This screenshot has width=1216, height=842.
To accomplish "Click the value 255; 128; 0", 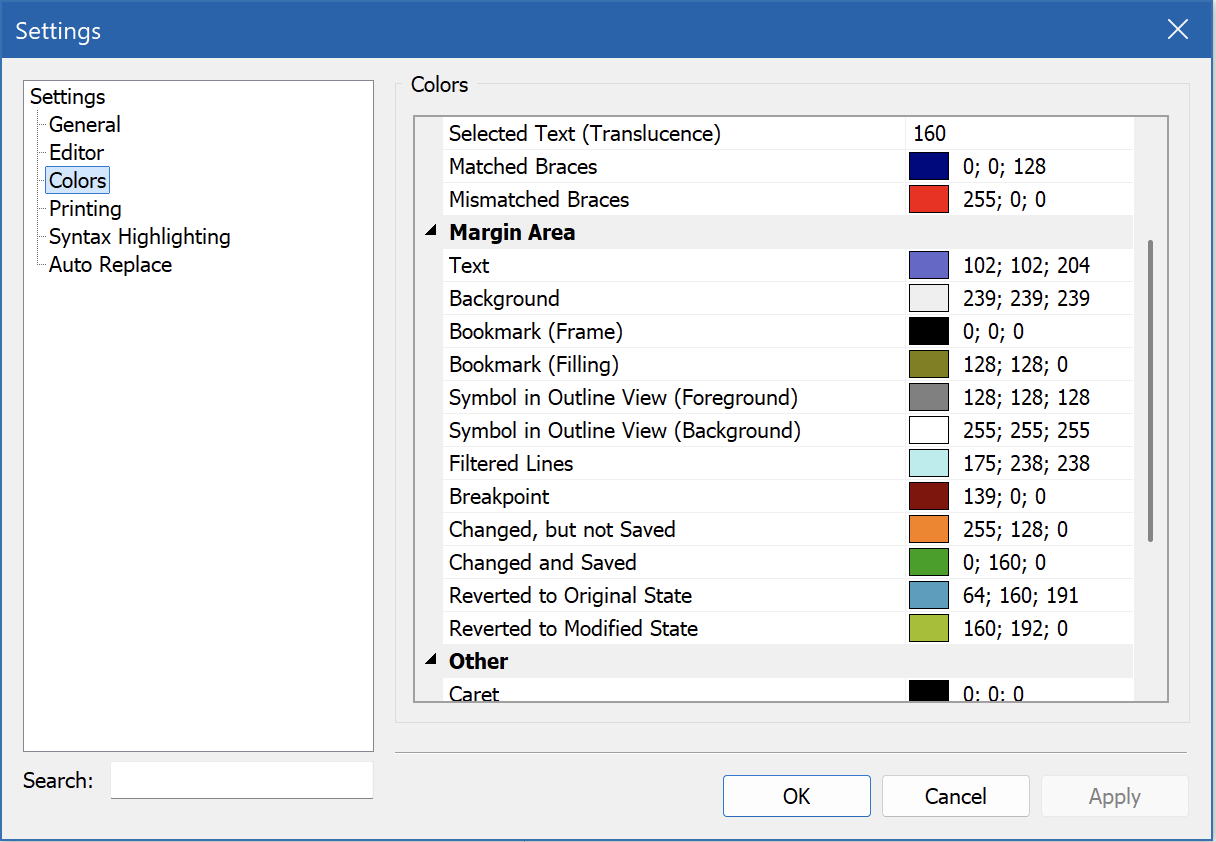I will (1015, 529).
